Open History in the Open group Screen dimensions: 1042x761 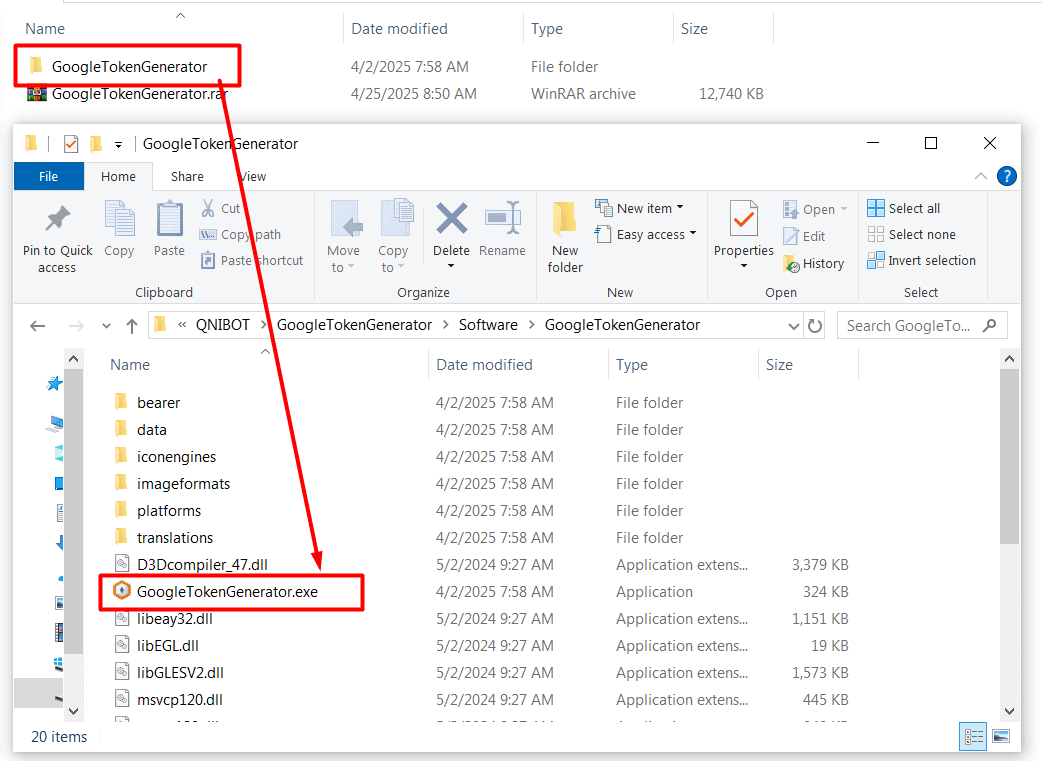click(814, 264)
